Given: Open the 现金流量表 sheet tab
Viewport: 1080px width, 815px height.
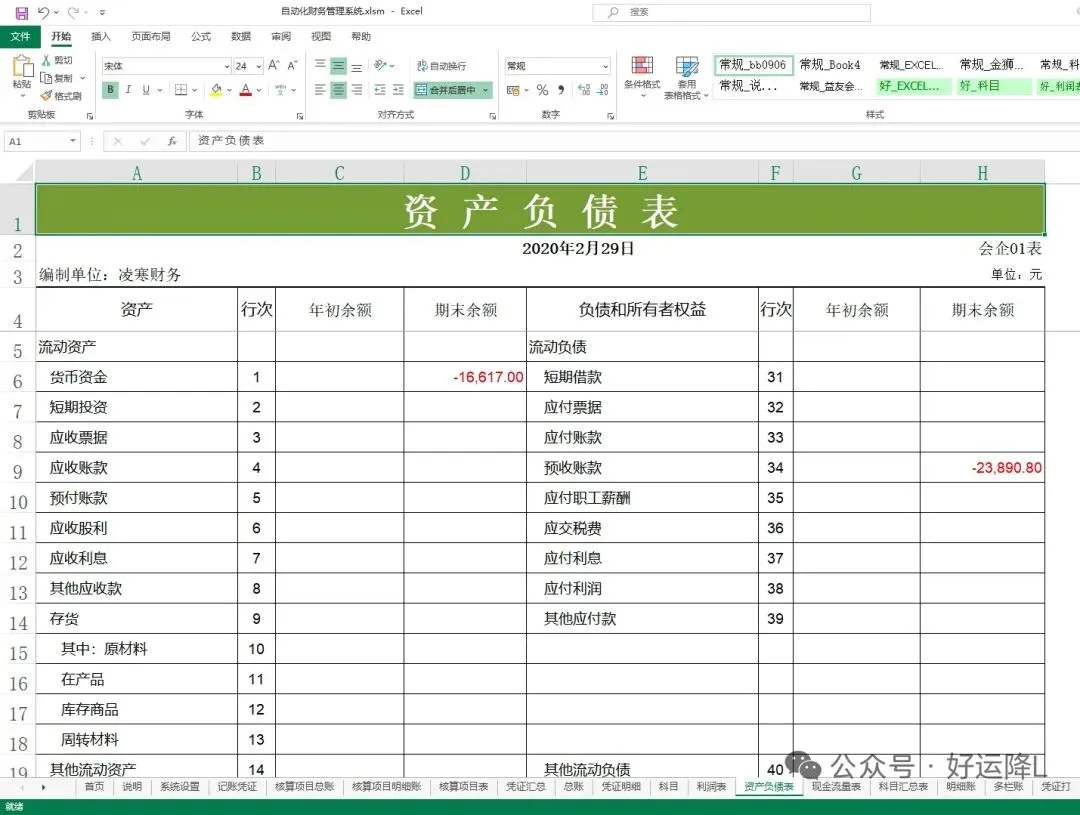Looking at the screenshot, I should [x=835, y=786].
